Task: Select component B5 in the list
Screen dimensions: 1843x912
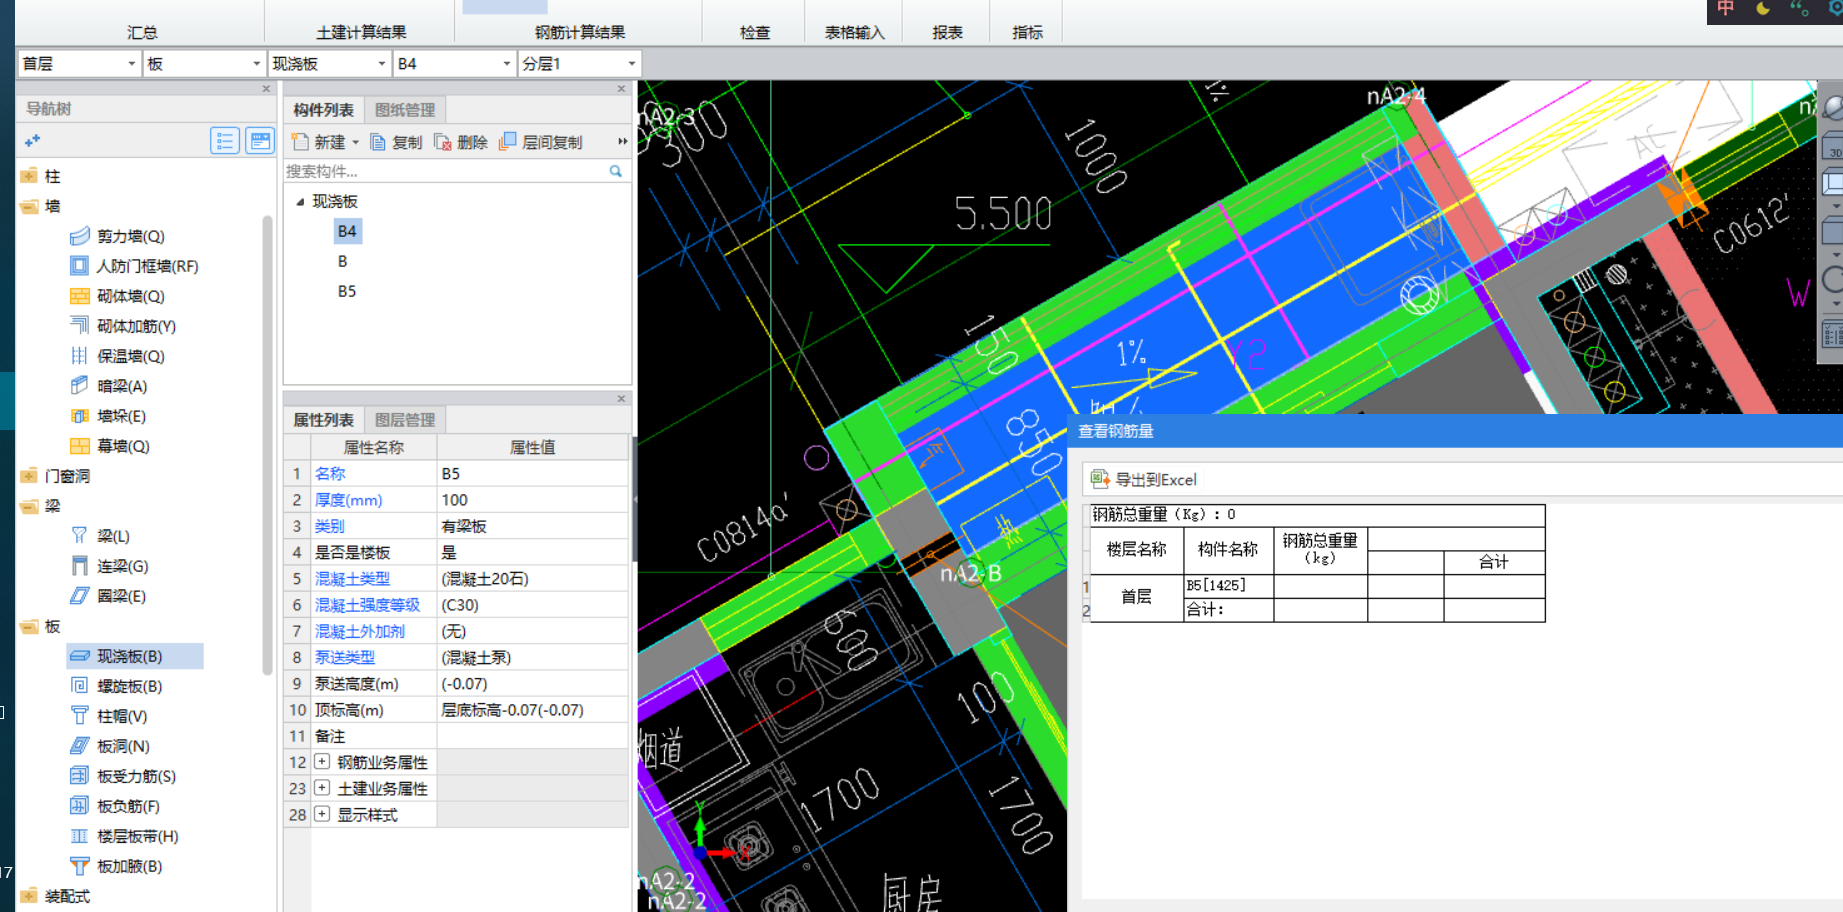Action: pos(347,291)
